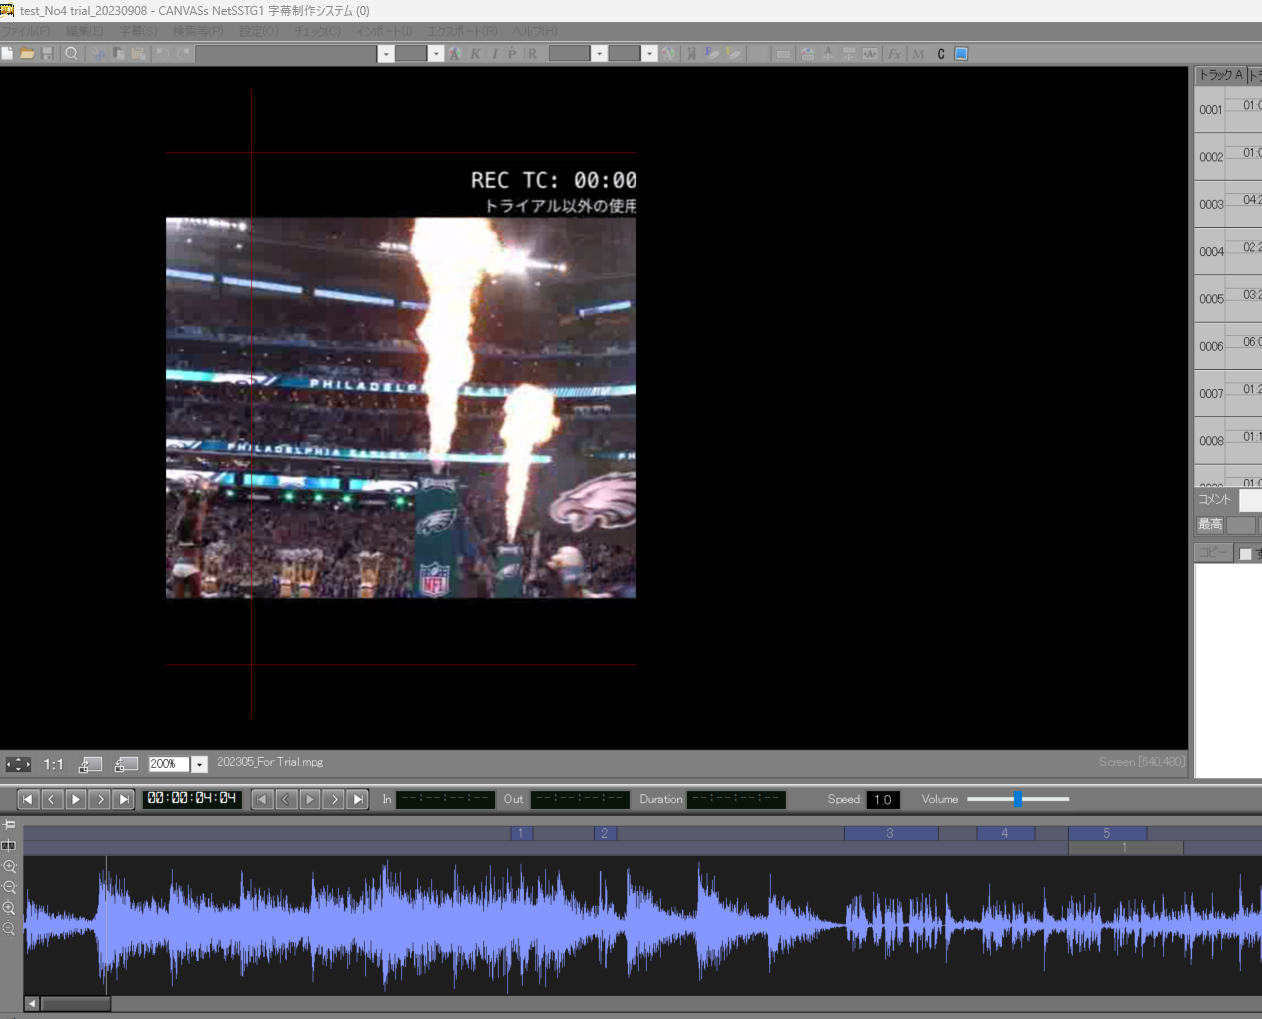Click the italic K style icon

click(475, 54)
